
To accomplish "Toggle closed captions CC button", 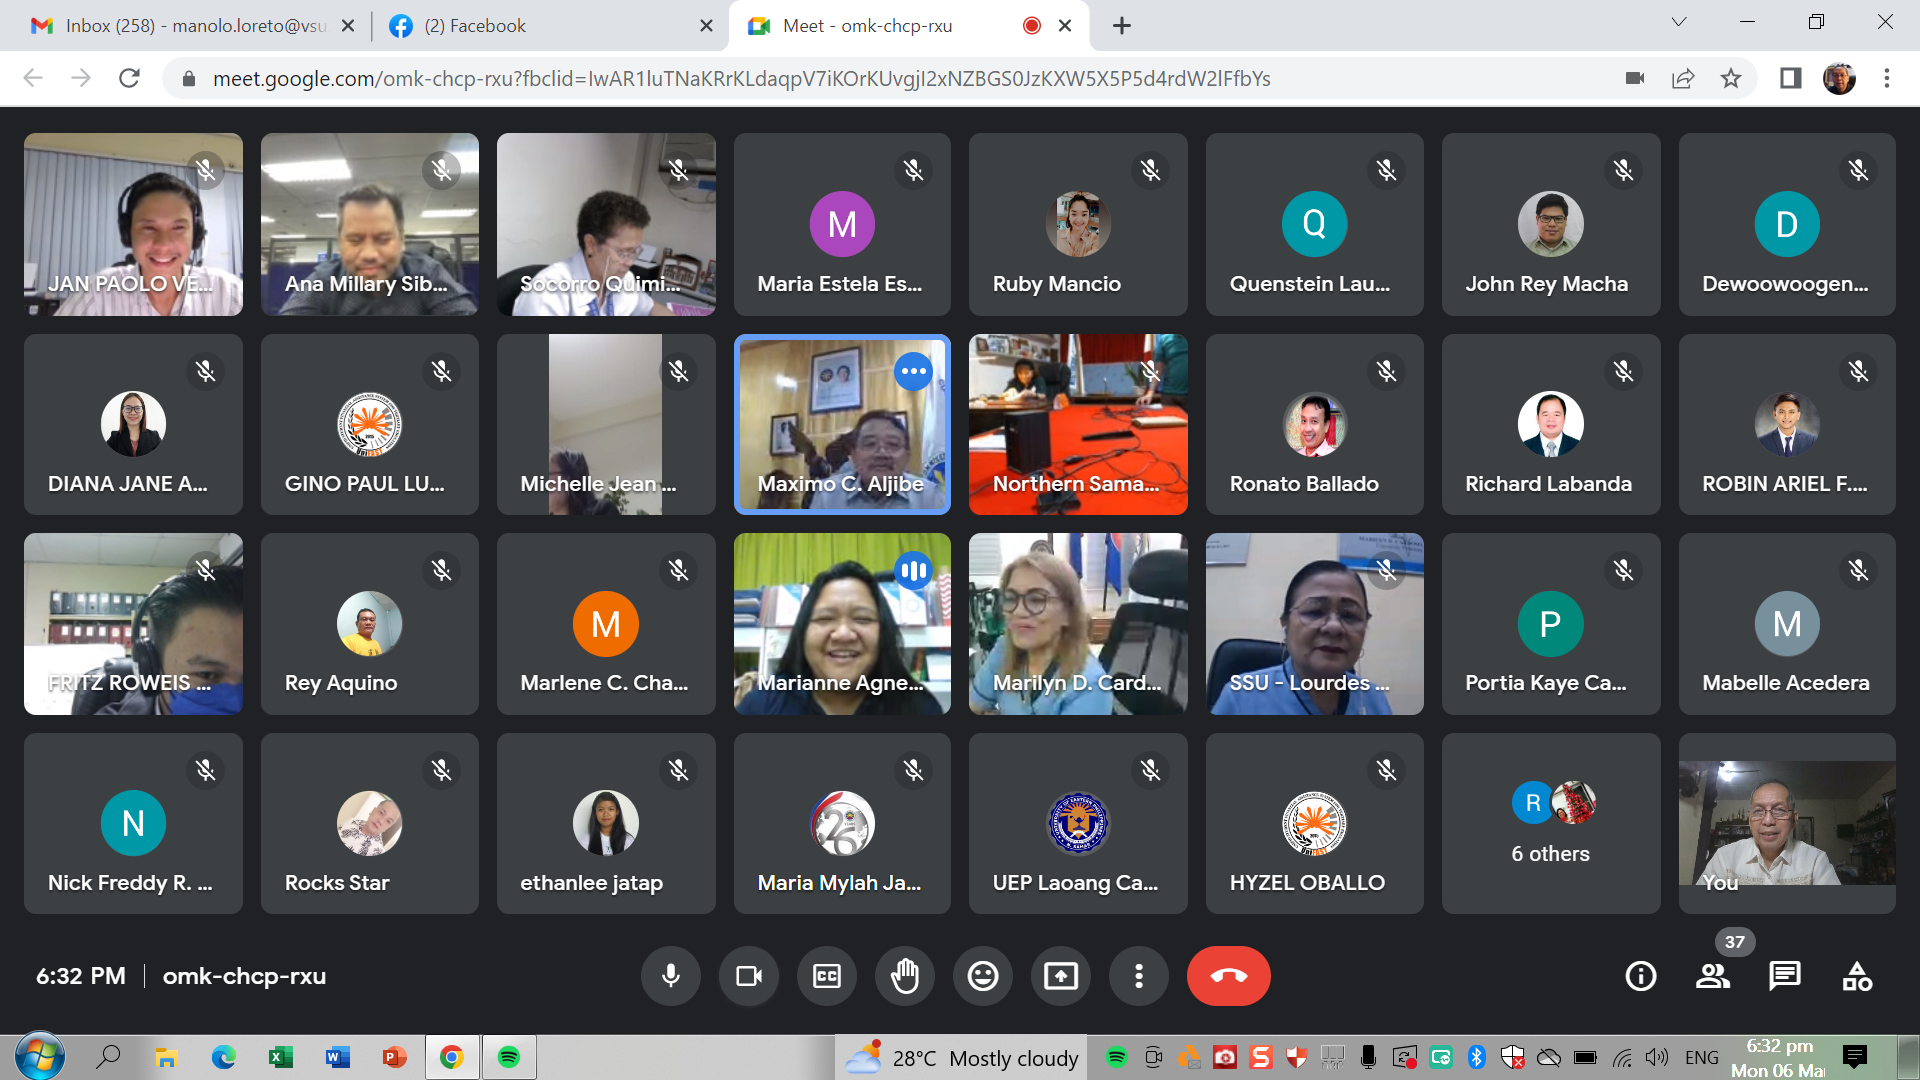I will coord(826,976).
